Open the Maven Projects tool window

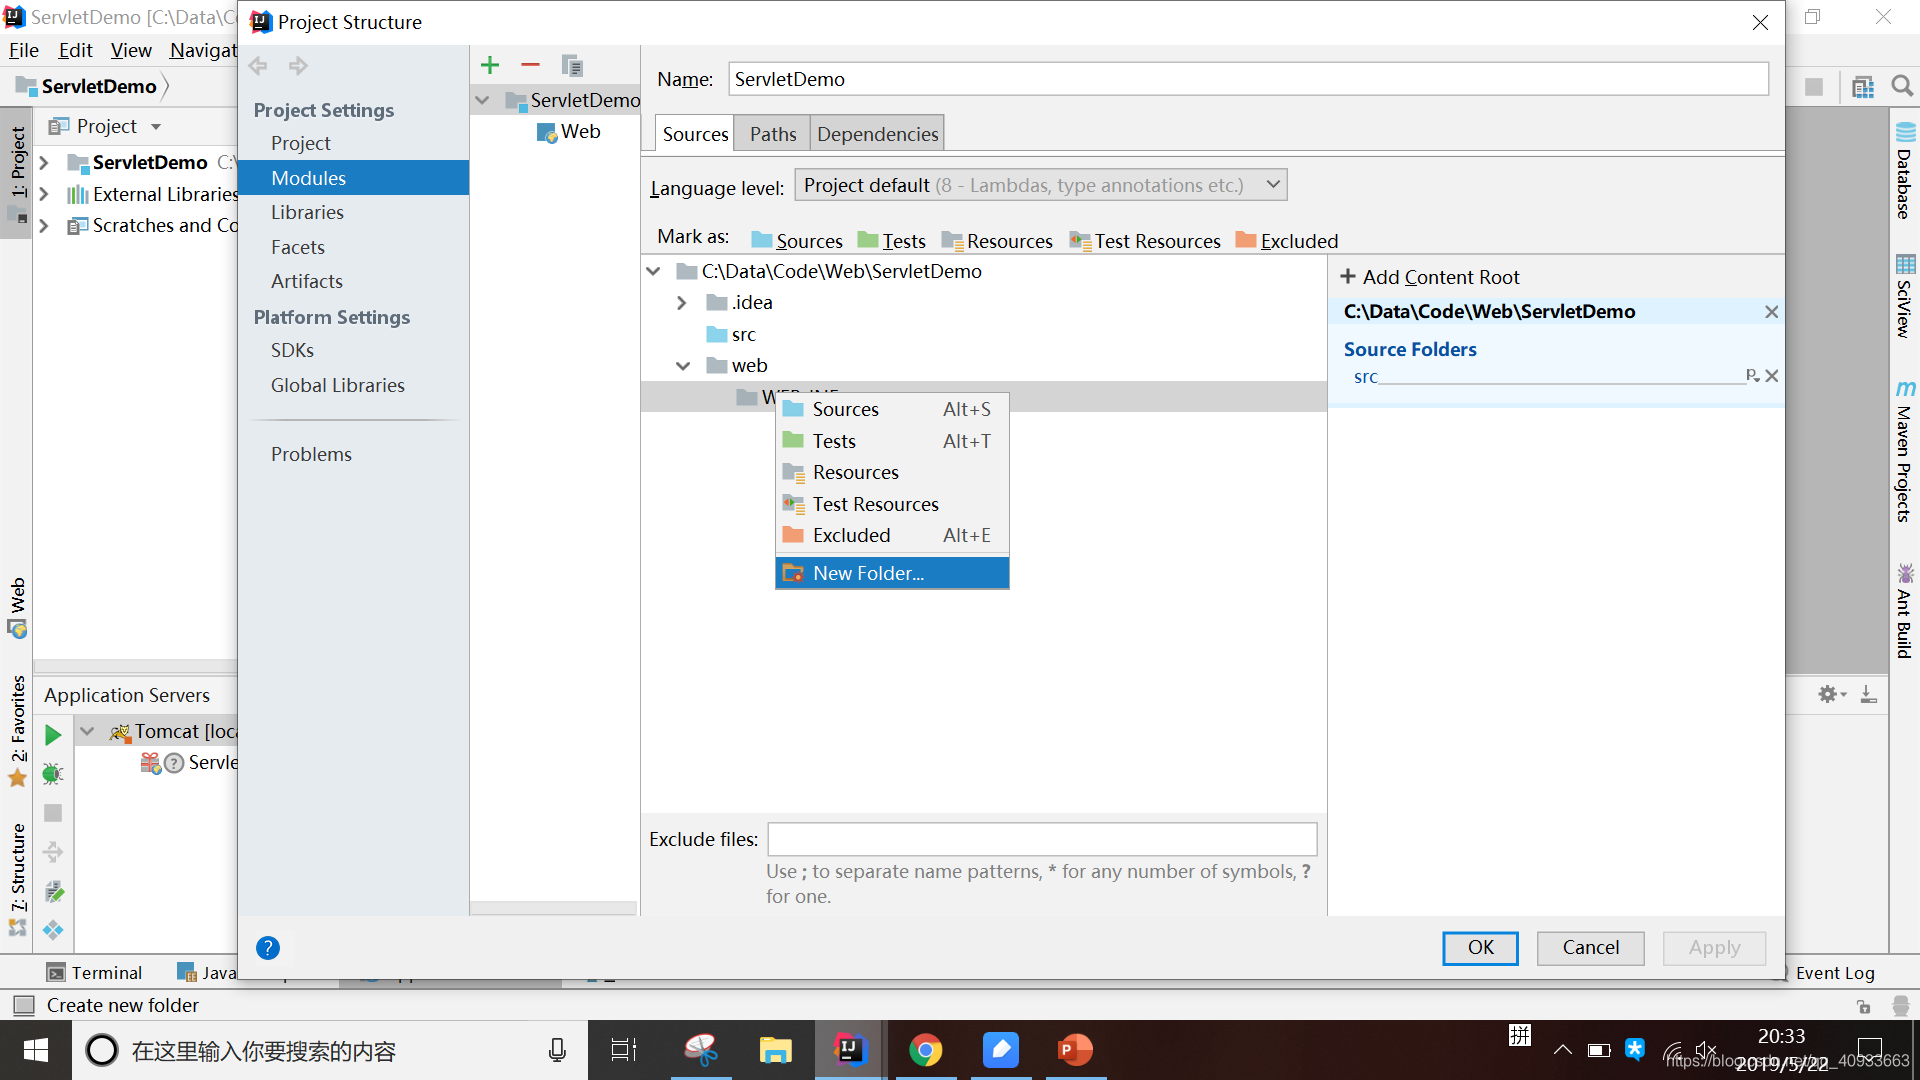pyautogui.click(x=1905, y=451)
